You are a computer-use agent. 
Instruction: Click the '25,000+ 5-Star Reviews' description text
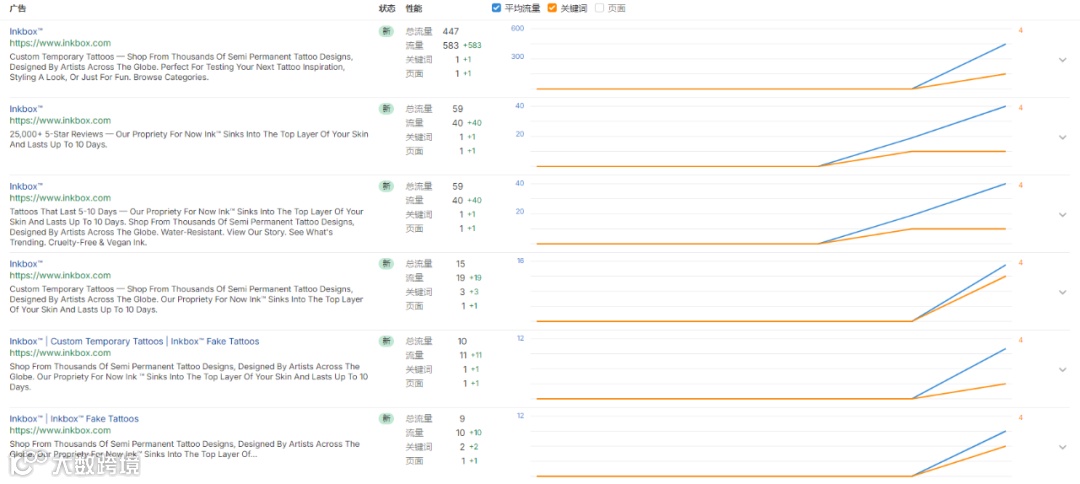(189, 140)
